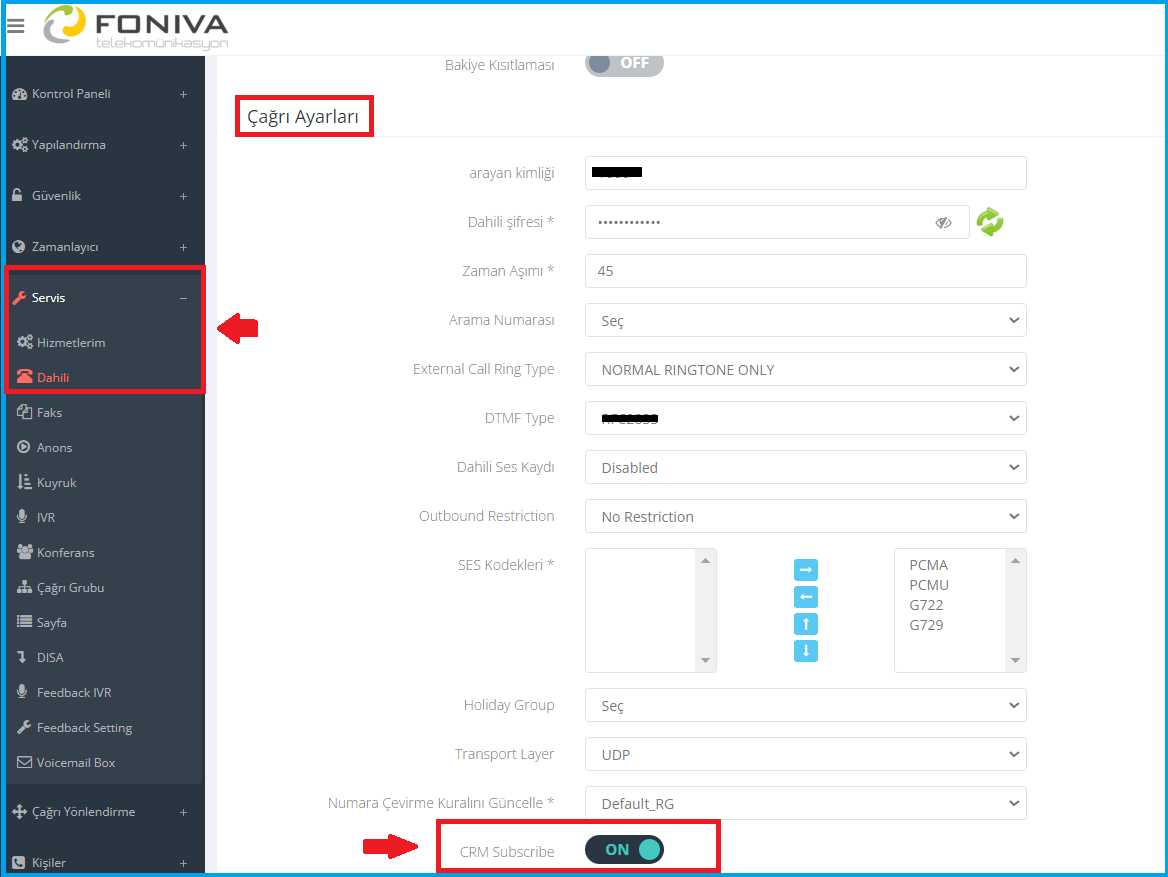This screenshot has height=877, width=1168.
Task: Click the Yapılandırma gears icon
Action: (20, 145)
